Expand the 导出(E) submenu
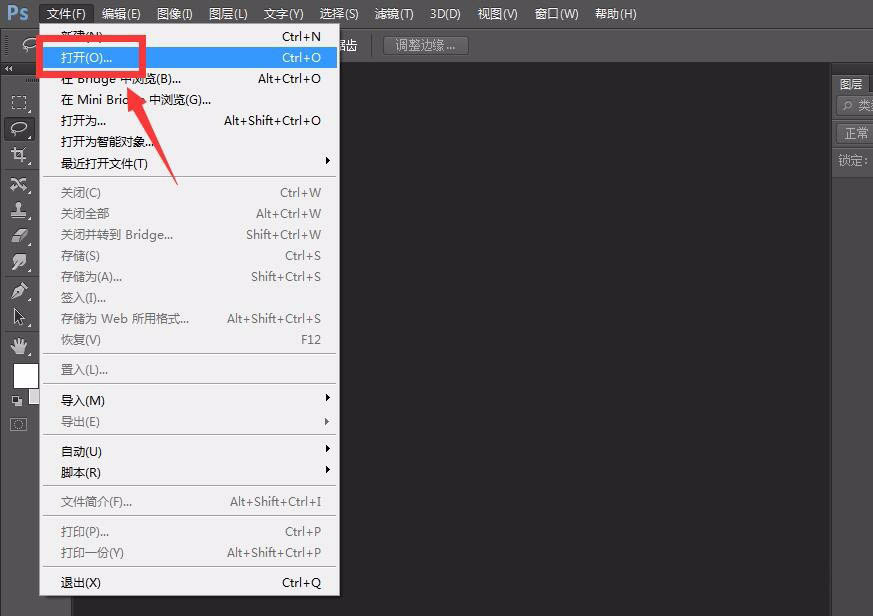 pyautogui.click(x=190, y=422)
